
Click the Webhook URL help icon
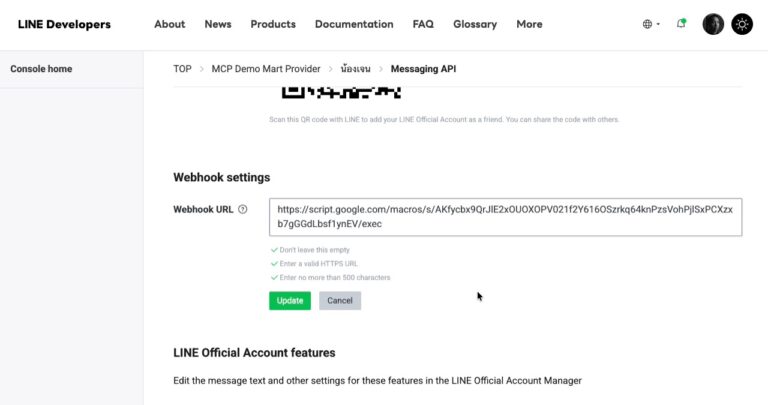[x=242, y=209]
